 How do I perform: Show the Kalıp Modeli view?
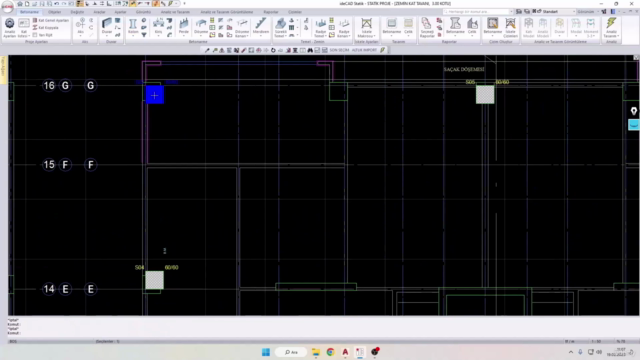(x=529, y=28)
